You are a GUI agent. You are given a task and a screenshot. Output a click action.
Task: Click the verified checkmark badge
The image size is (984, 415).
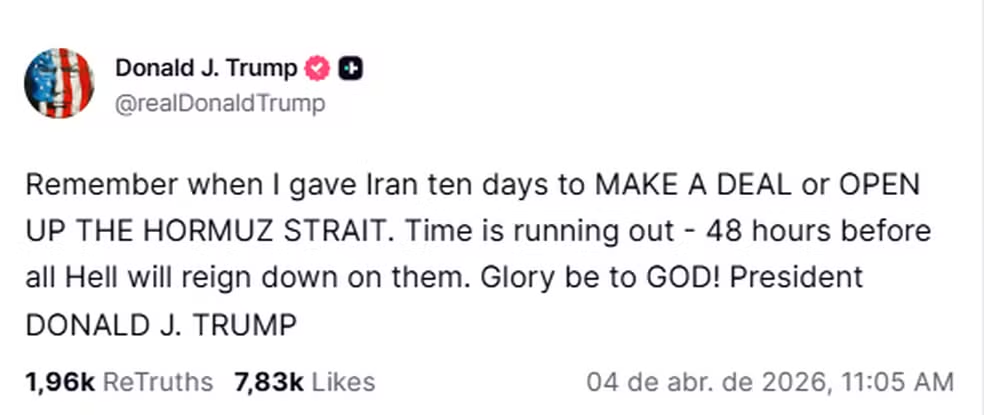[x=318, y=68]
